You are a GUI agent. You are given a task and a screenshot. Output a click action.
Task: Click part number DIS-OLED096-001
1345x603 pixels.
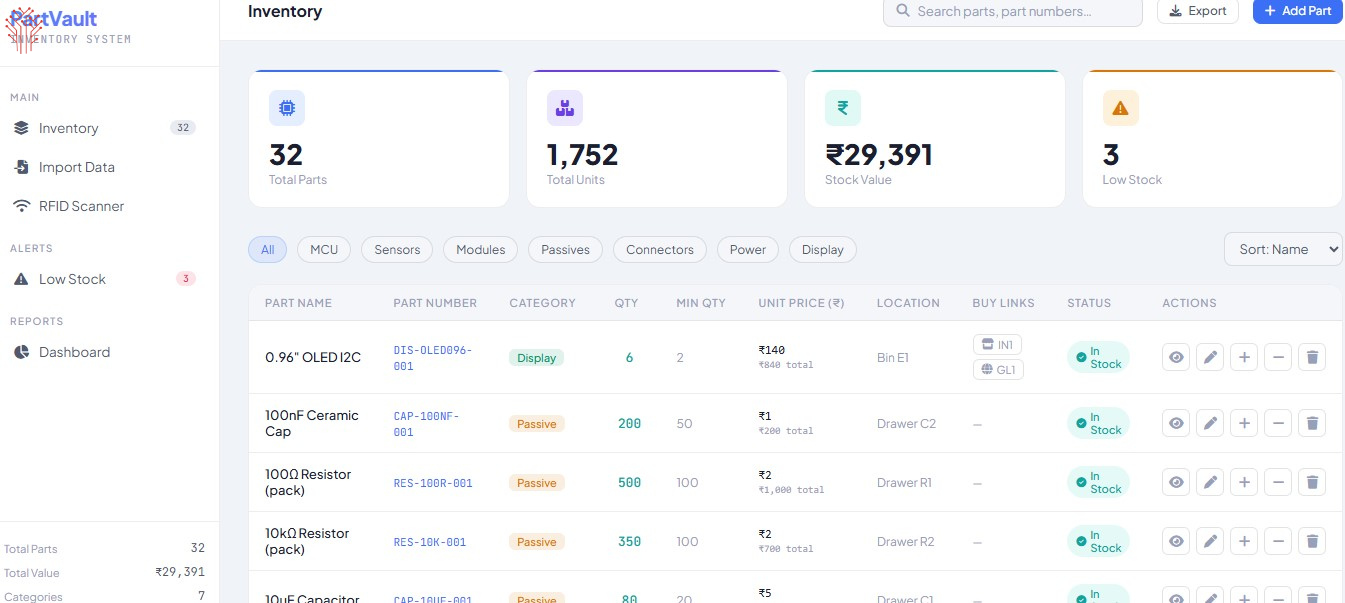[x=433, y=358]
